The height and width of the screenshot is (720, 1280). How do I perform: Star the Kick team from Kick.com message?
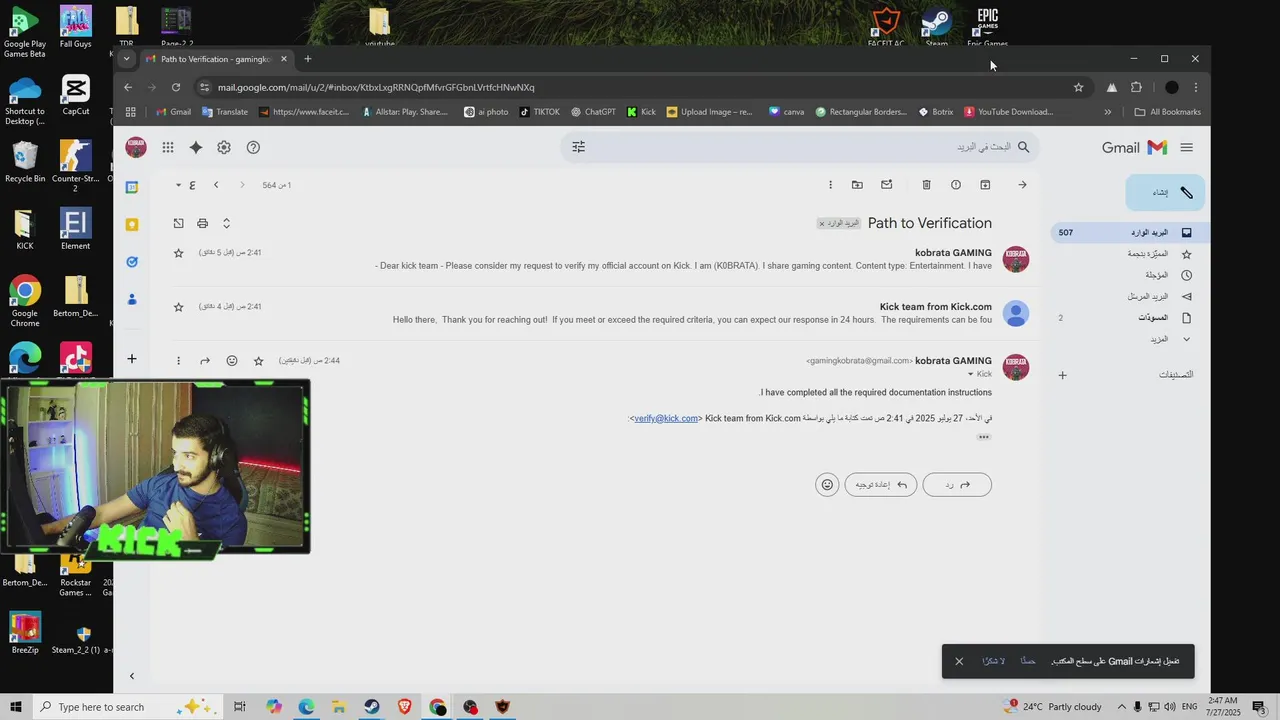pos(179,307)
